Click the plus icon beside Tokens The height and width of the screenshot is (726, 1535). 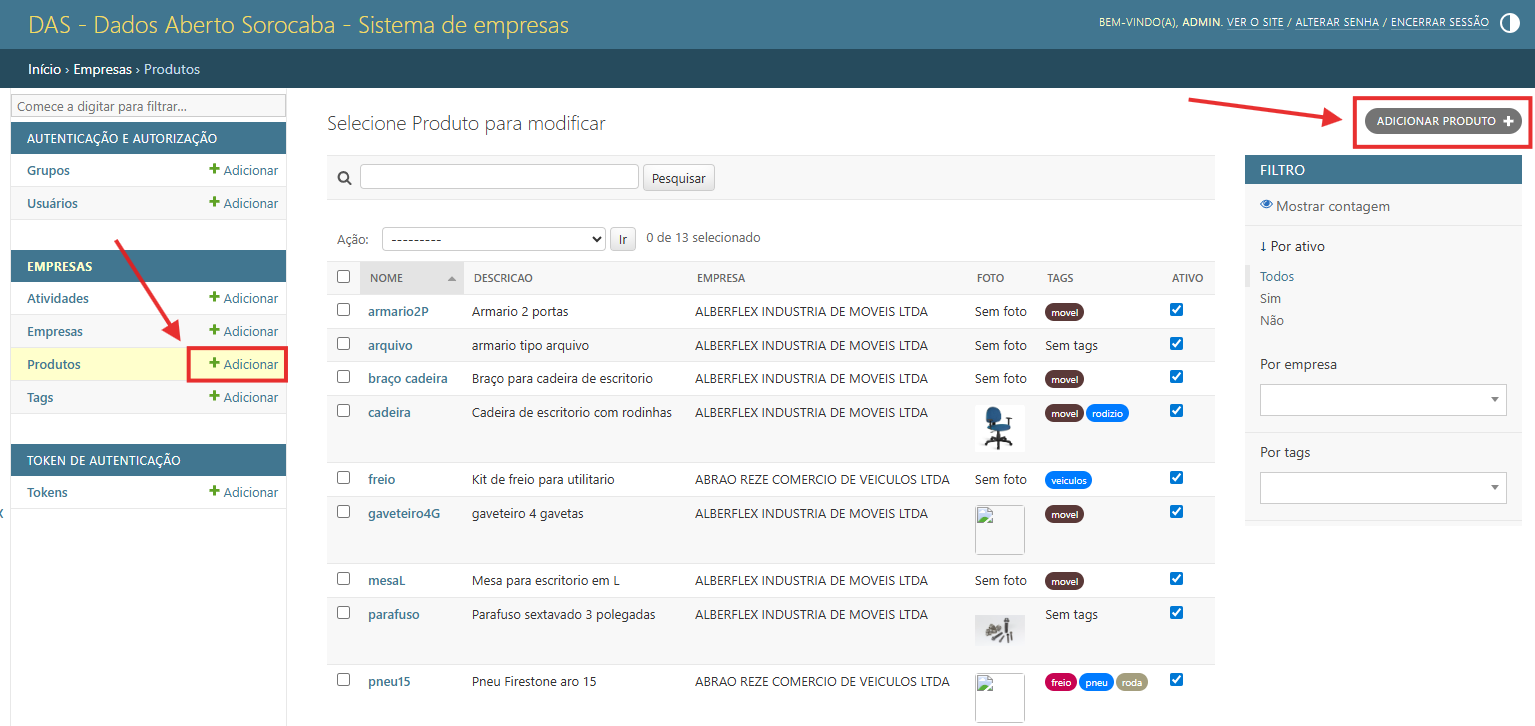click(214, 492)
